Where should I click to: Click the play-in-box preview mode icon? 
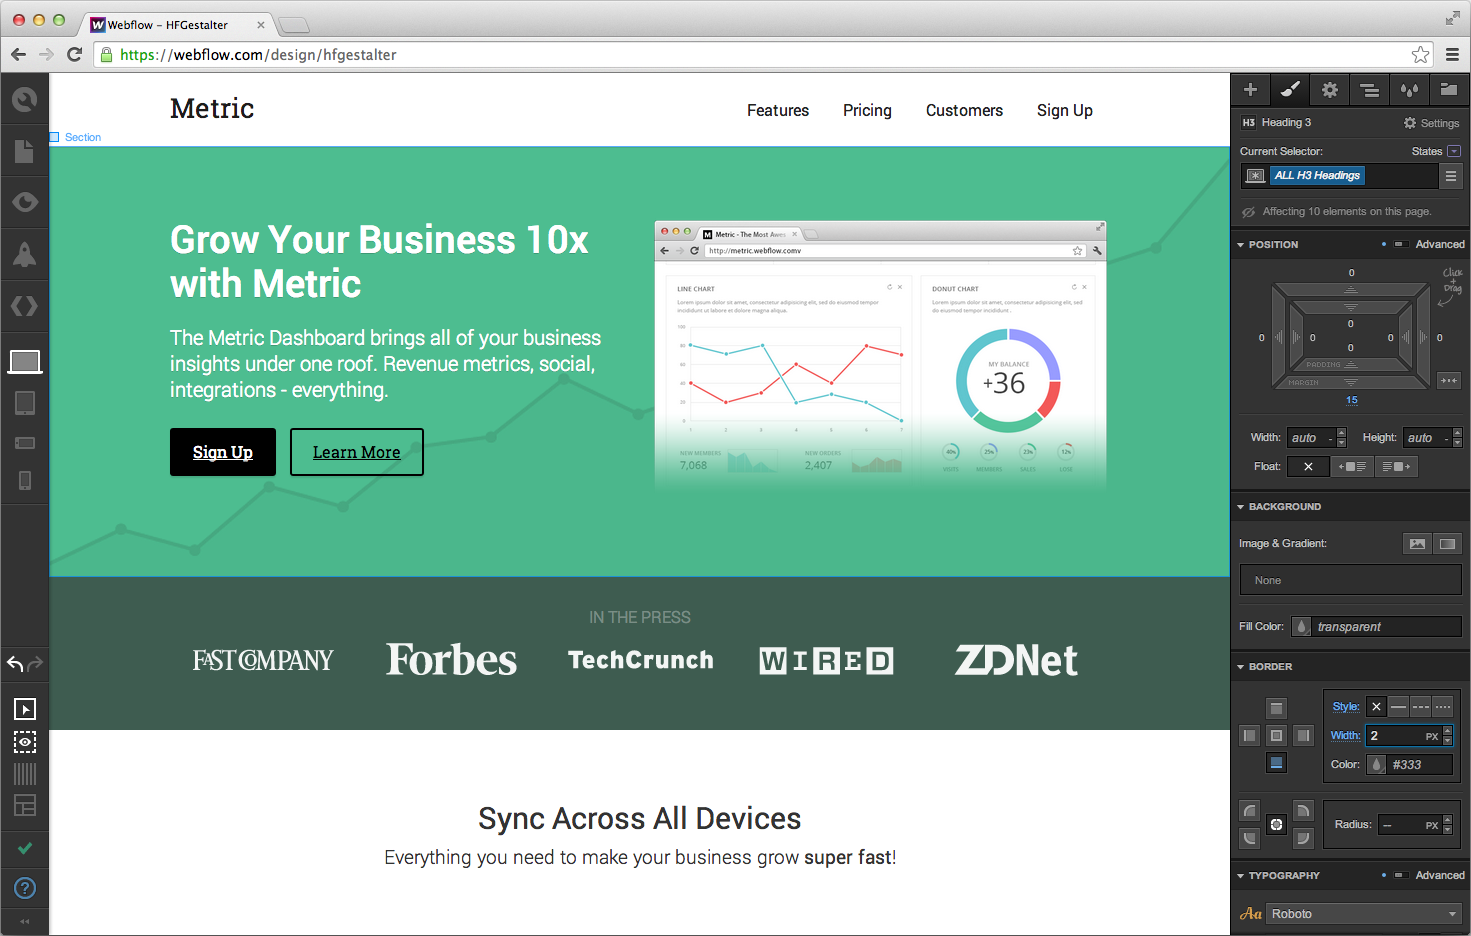click(24, 709)
